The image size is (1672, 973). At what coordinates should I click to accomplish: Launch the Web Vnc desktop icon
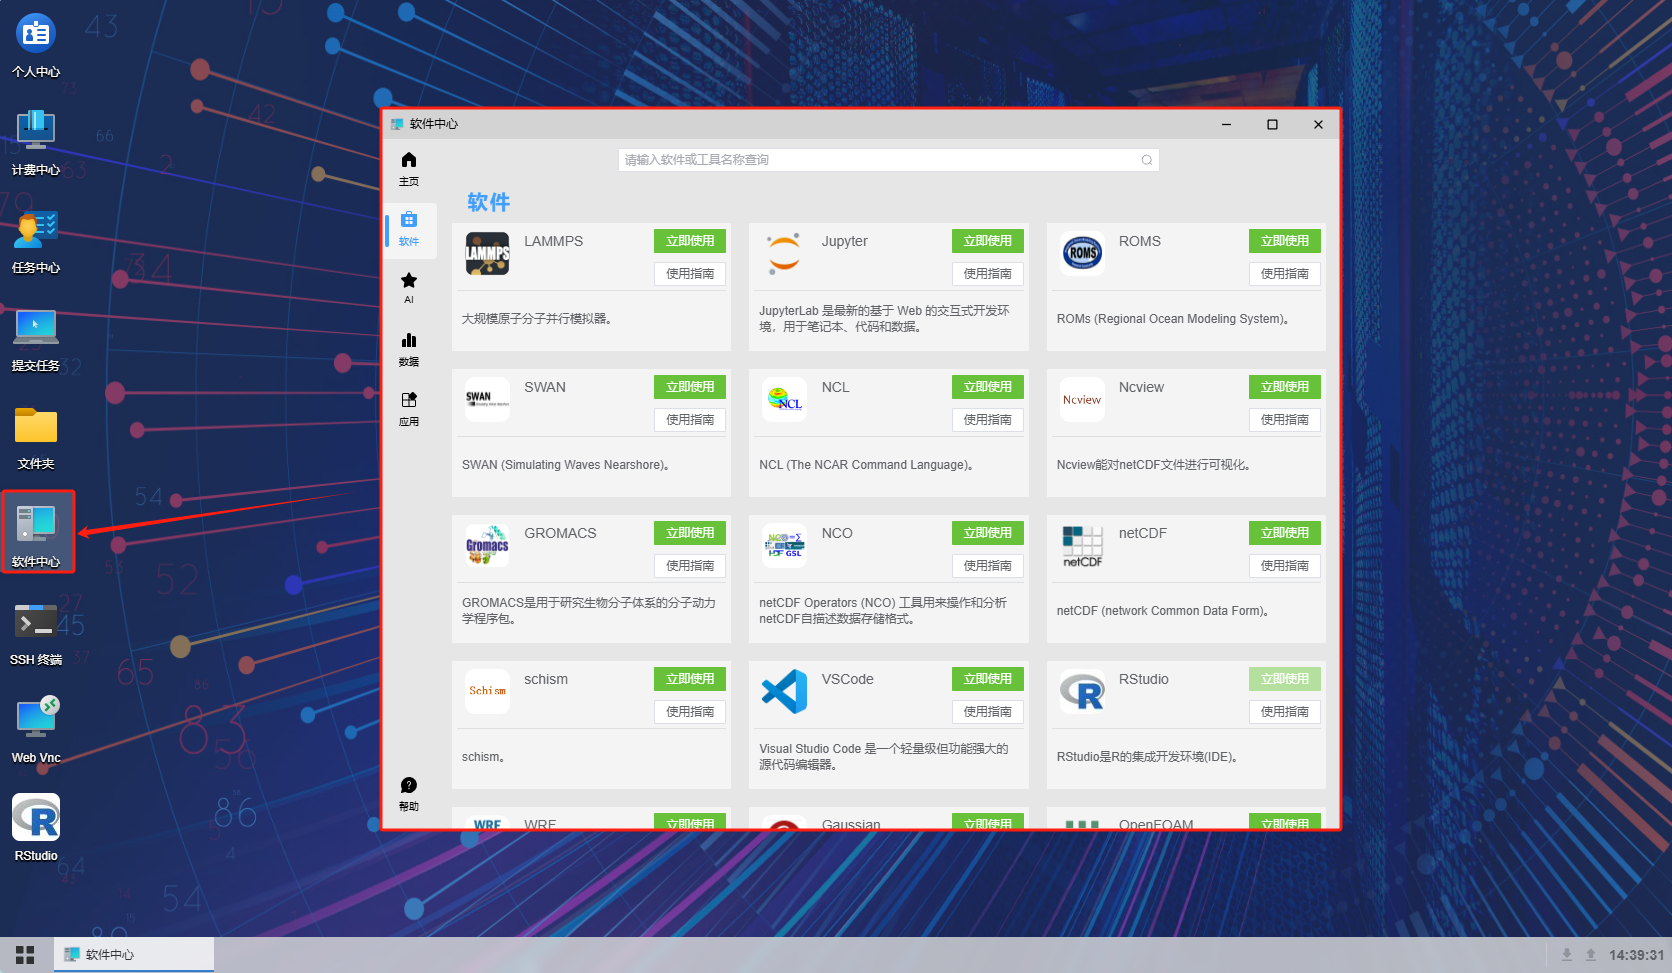point(36,731)
